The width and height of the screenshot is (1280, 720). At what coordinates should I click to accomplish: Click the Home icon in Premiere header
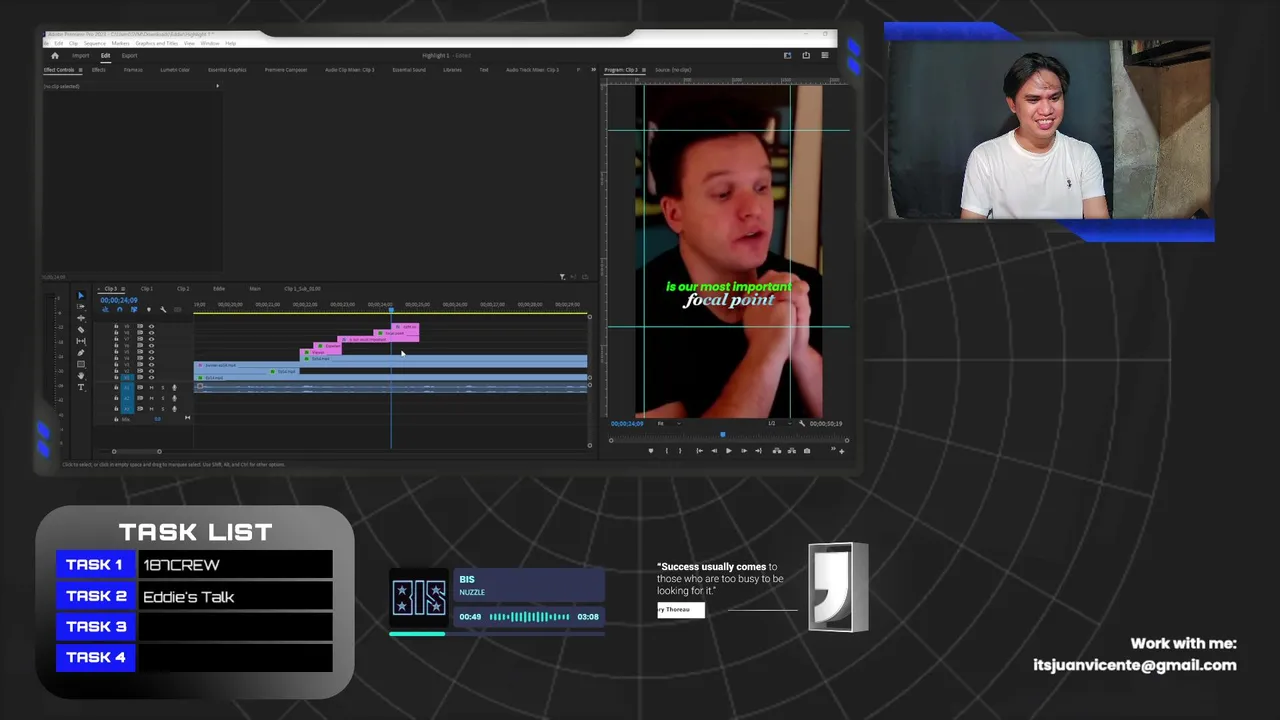click(55, 56)
